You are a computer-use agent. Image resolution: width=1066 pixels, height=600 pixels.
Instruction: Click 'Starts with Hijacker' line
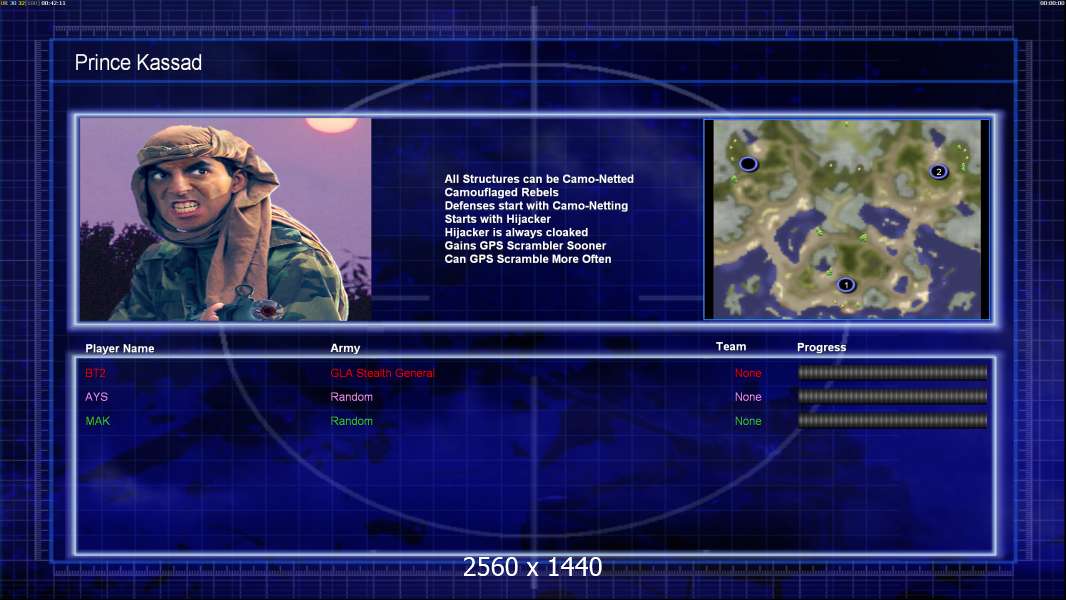point(498,219)
